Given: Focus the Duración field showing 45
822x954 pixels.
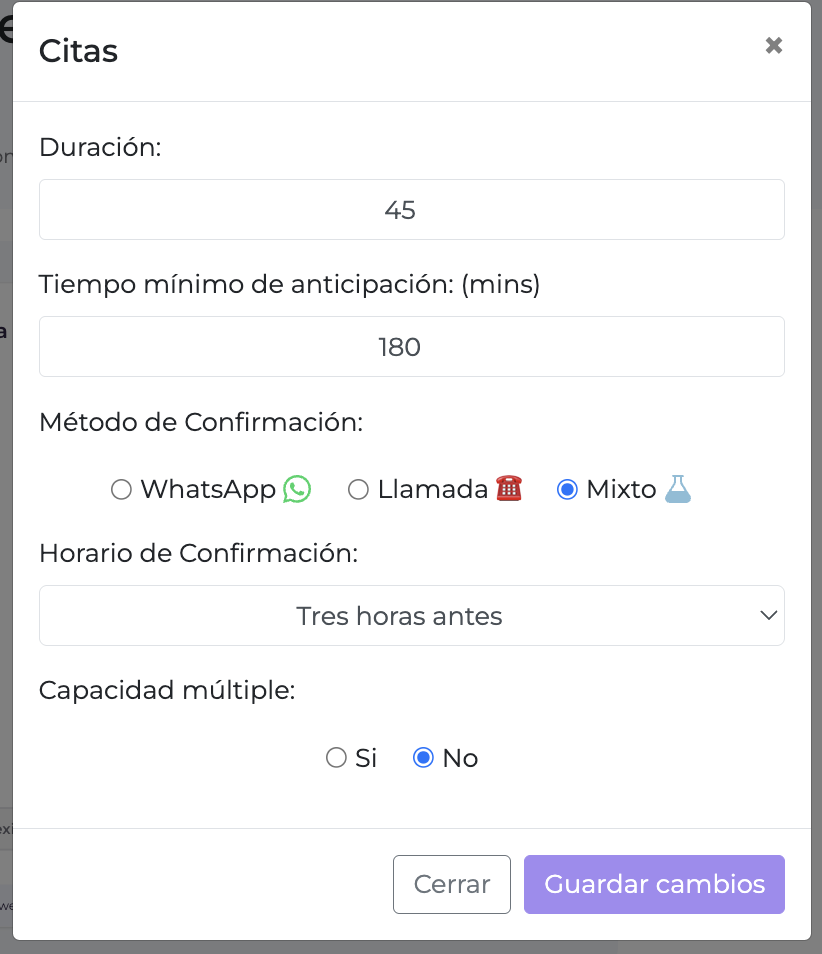Looking at the screenshot, I should 412,209.
